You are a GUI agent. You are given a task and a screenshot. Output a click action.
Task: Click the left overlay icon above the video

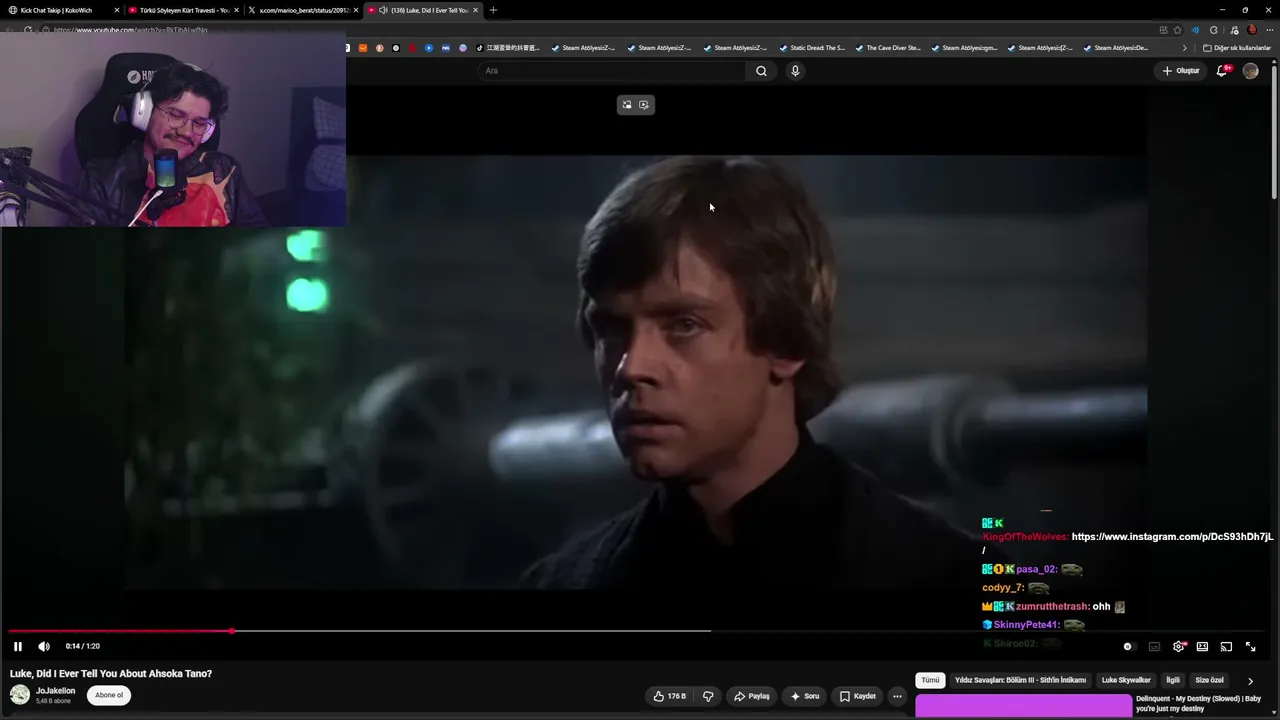(627, 105)
